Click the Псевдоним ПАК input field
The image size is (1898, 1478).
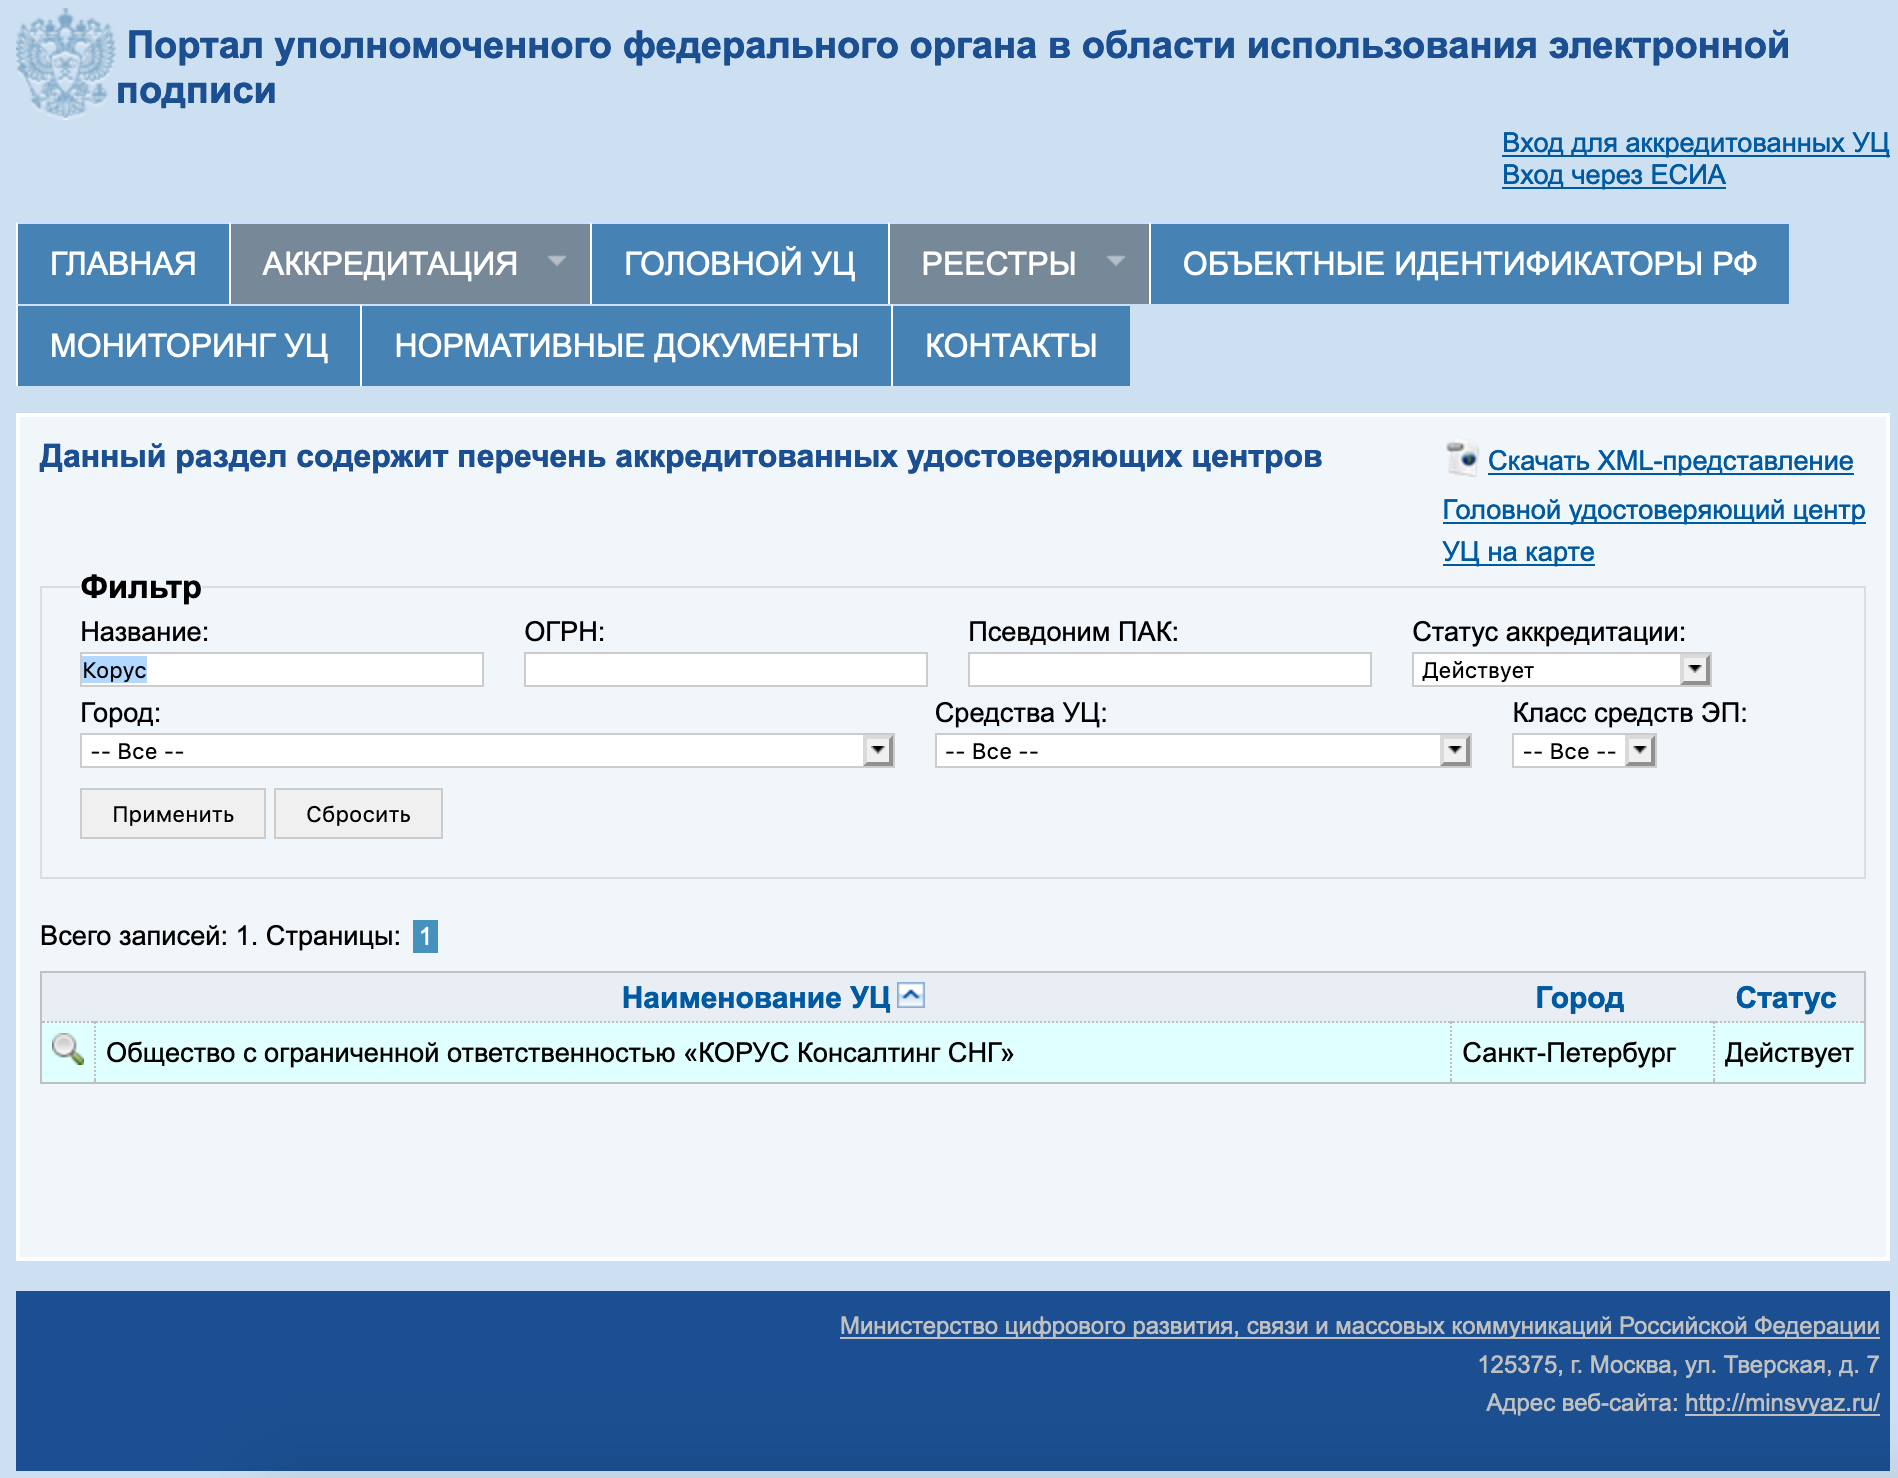(1169, 669)
